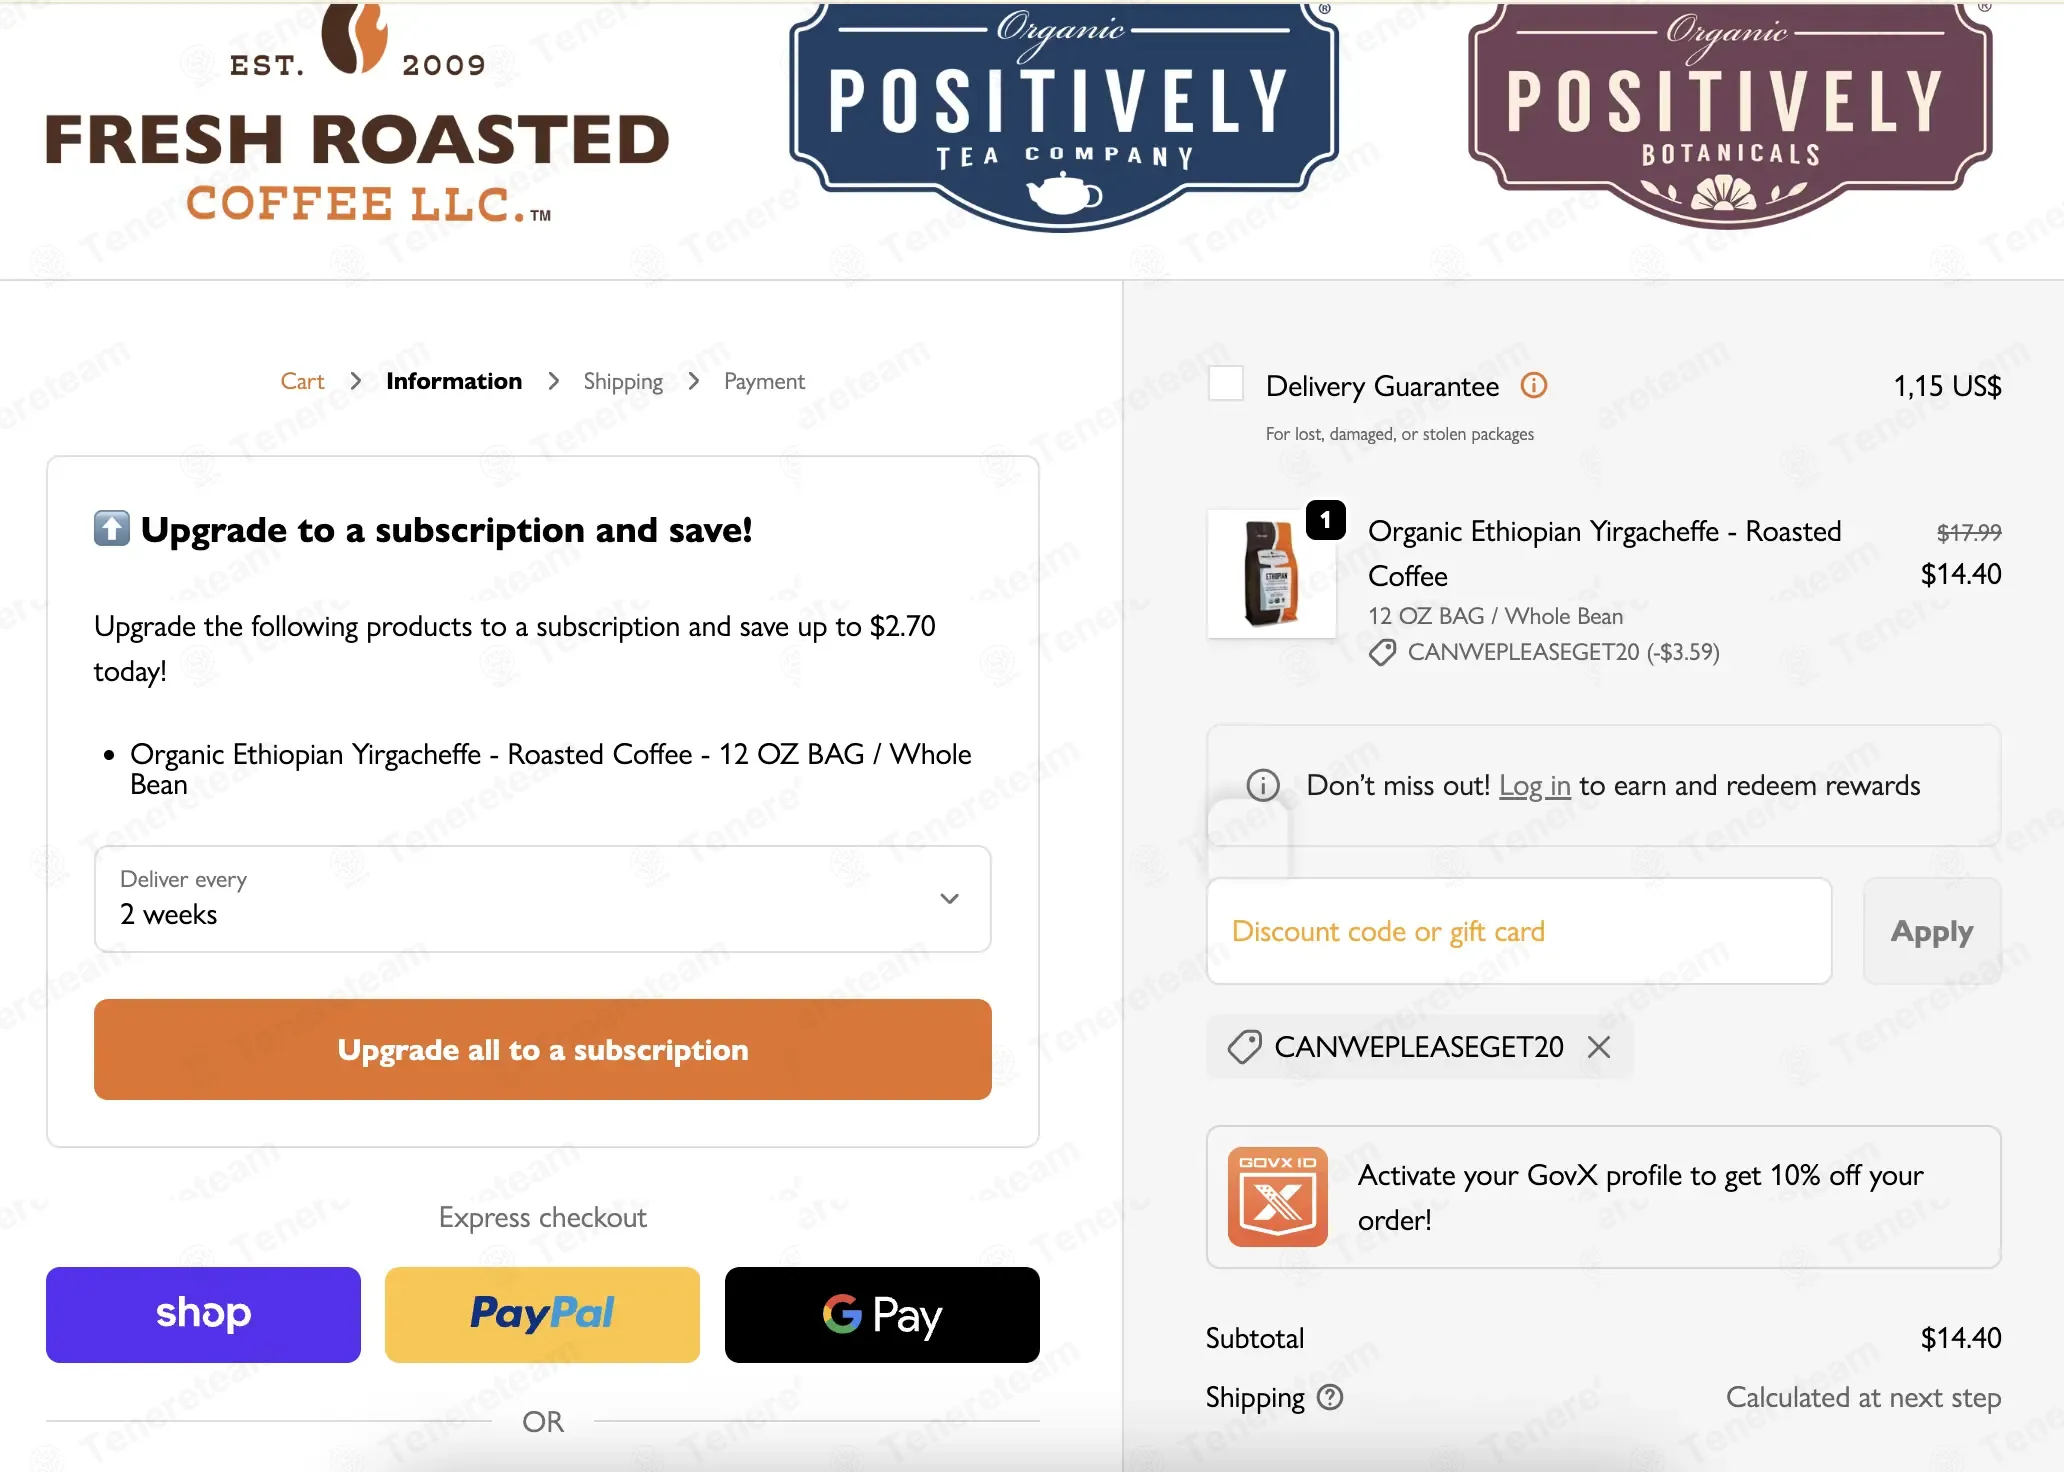Open the Positively Tea Company logo

coord(1063,117)
